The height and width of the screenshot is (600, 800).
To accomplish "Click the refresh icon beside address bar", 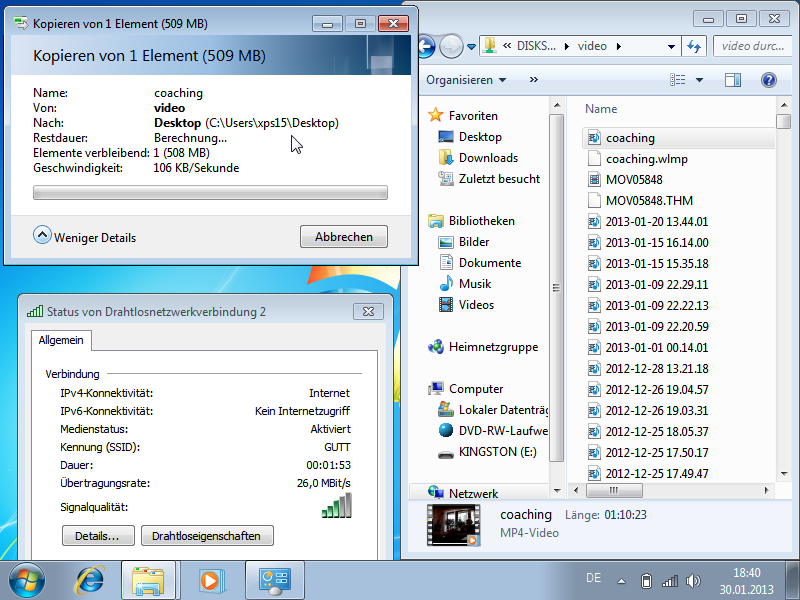I will click(695, 46).
